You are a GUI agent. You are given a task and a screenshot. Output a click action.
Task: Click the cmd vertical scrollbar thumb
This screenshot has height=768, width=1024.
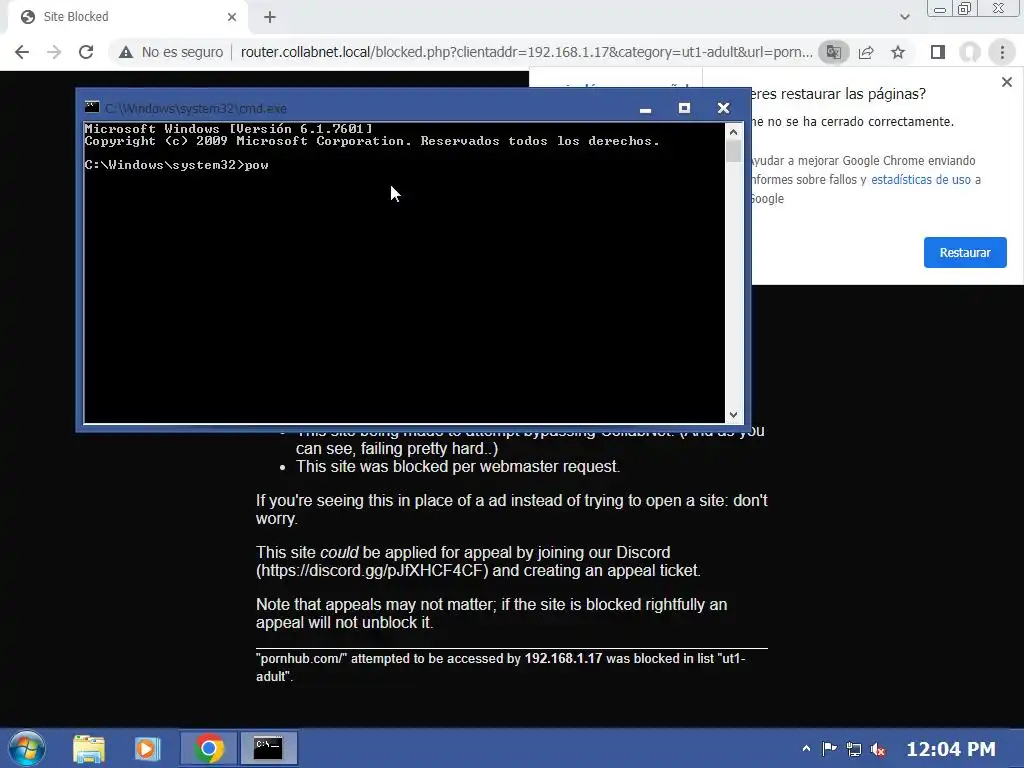[733, 152]
